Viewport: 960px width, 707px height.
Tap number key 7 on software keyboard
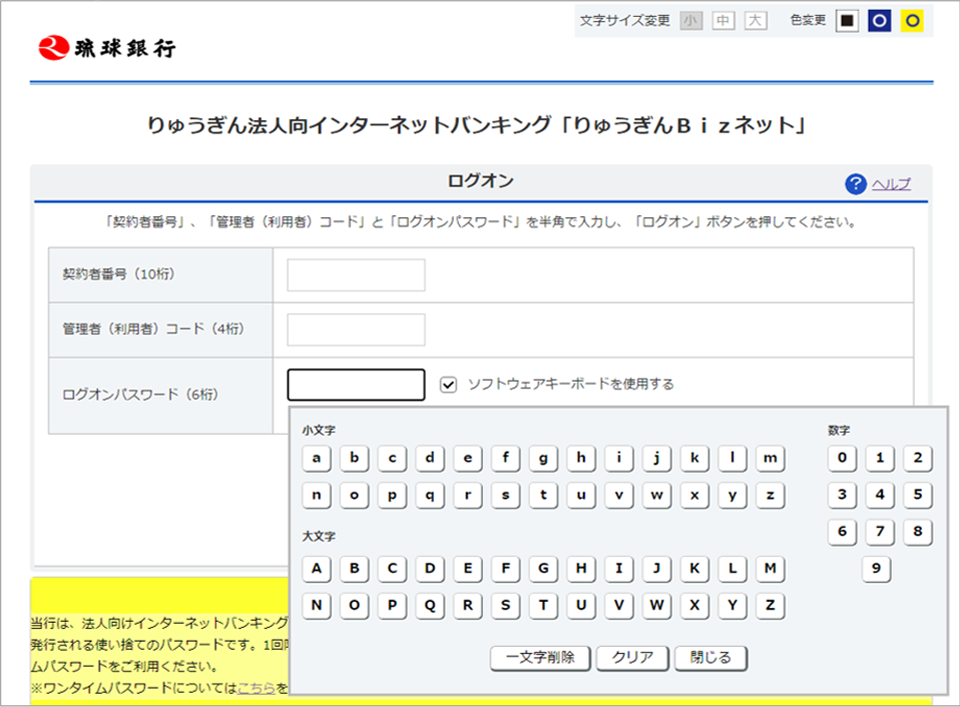tap(880, 532)
